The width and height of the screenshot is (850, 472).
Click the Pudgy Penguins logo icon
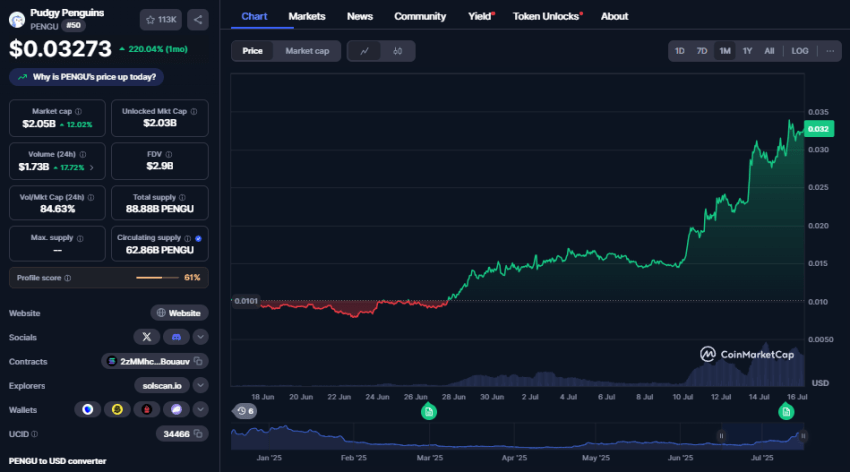[x=17, y=20]
